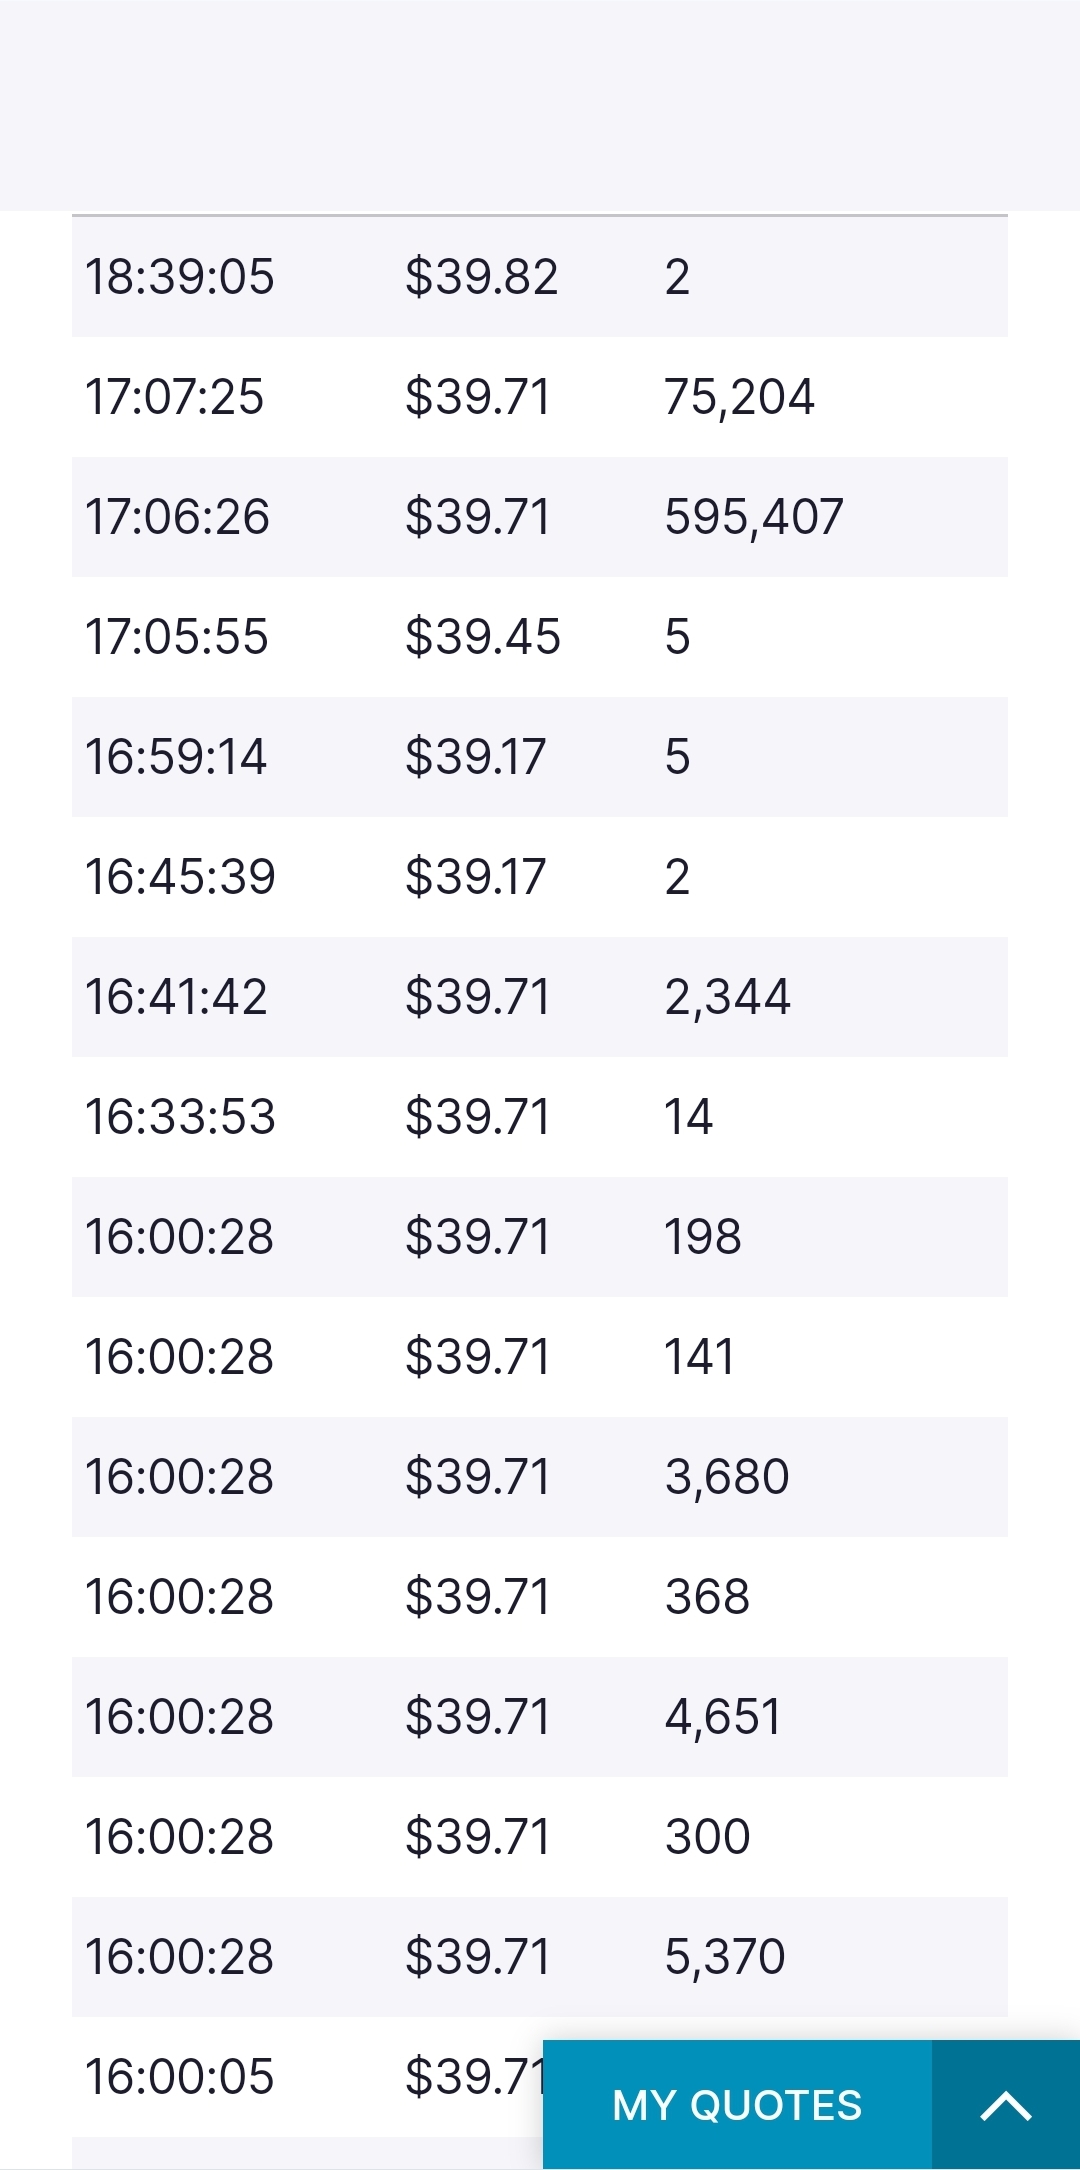This screenshot has height=2170, width=1080.
Task: Click the 75,204 share volume entry
Action: [739, 397]
